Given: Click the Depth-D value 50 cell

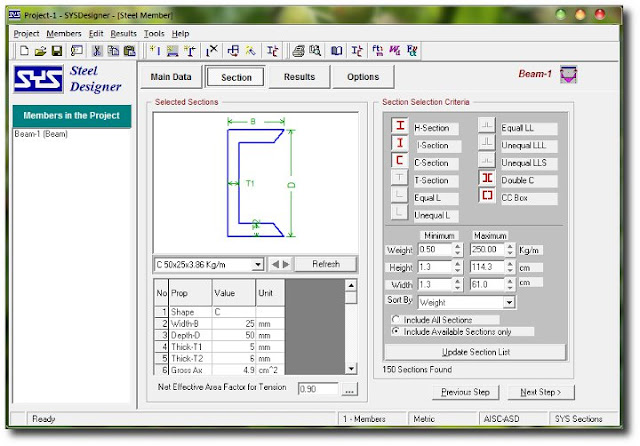Looking at the screenshot, I should point(234,335).
